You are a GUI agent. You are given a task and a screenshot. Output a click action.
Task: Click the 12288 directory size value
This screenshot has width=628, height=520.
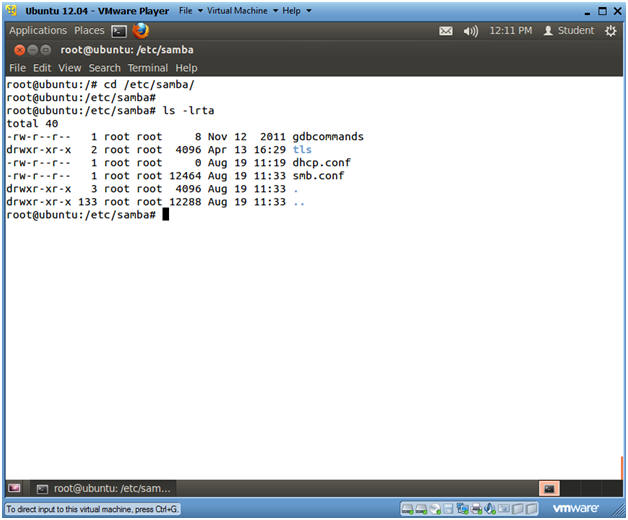click(185, 202)
